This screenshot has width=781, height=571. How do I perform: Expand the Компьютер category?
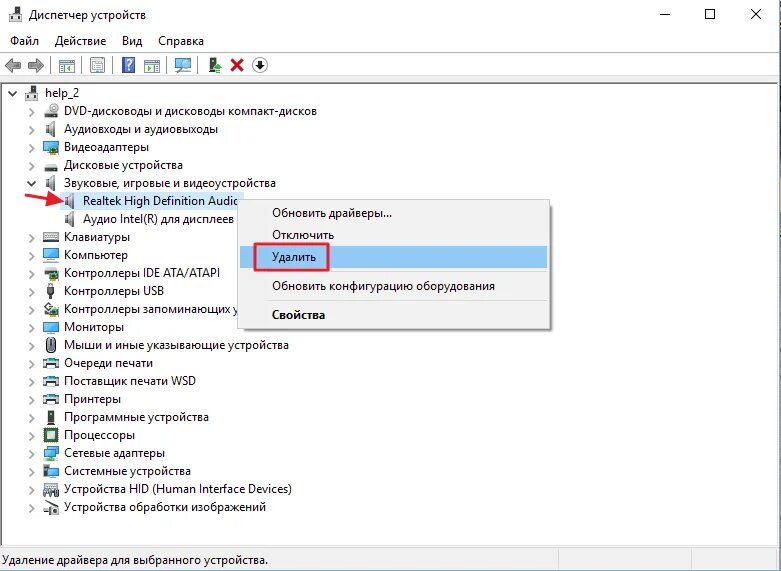[x=31, y=256]
